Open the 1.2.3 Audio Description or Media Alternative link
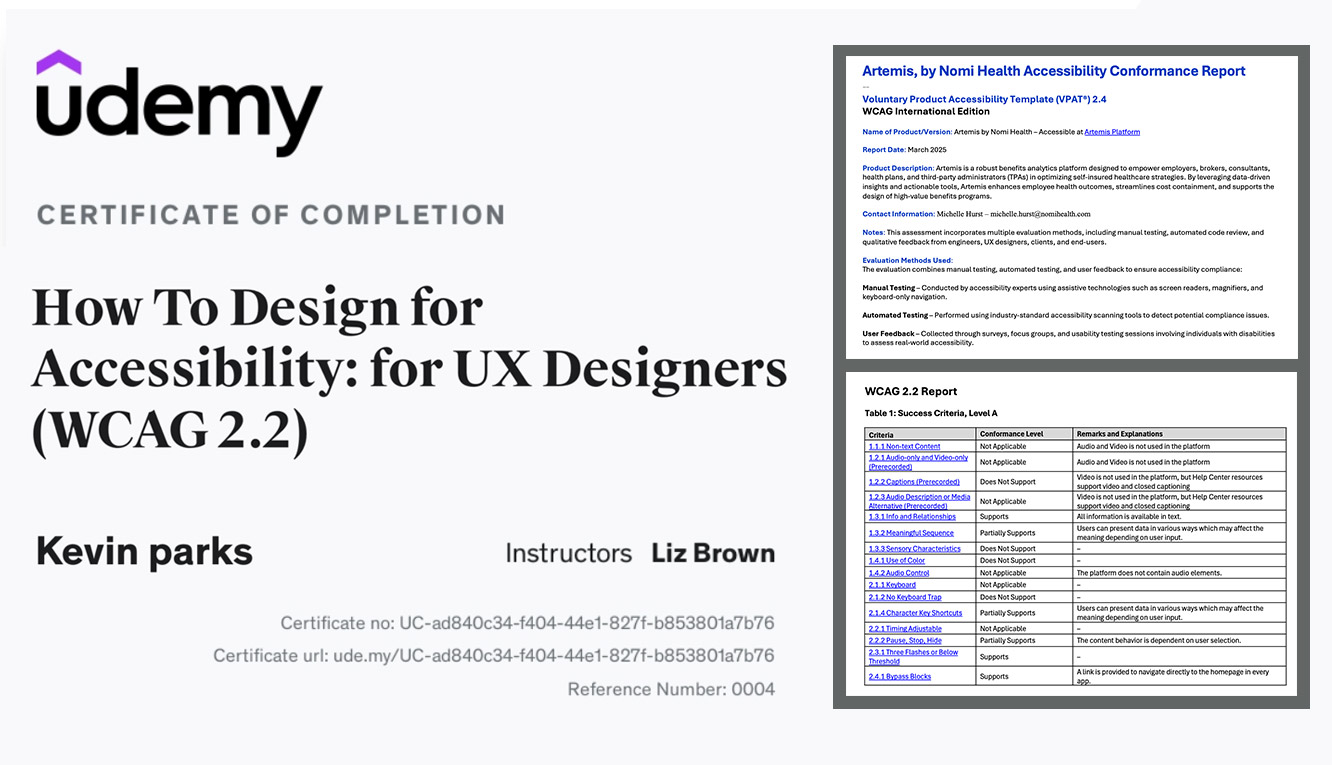 click(919, 501)
